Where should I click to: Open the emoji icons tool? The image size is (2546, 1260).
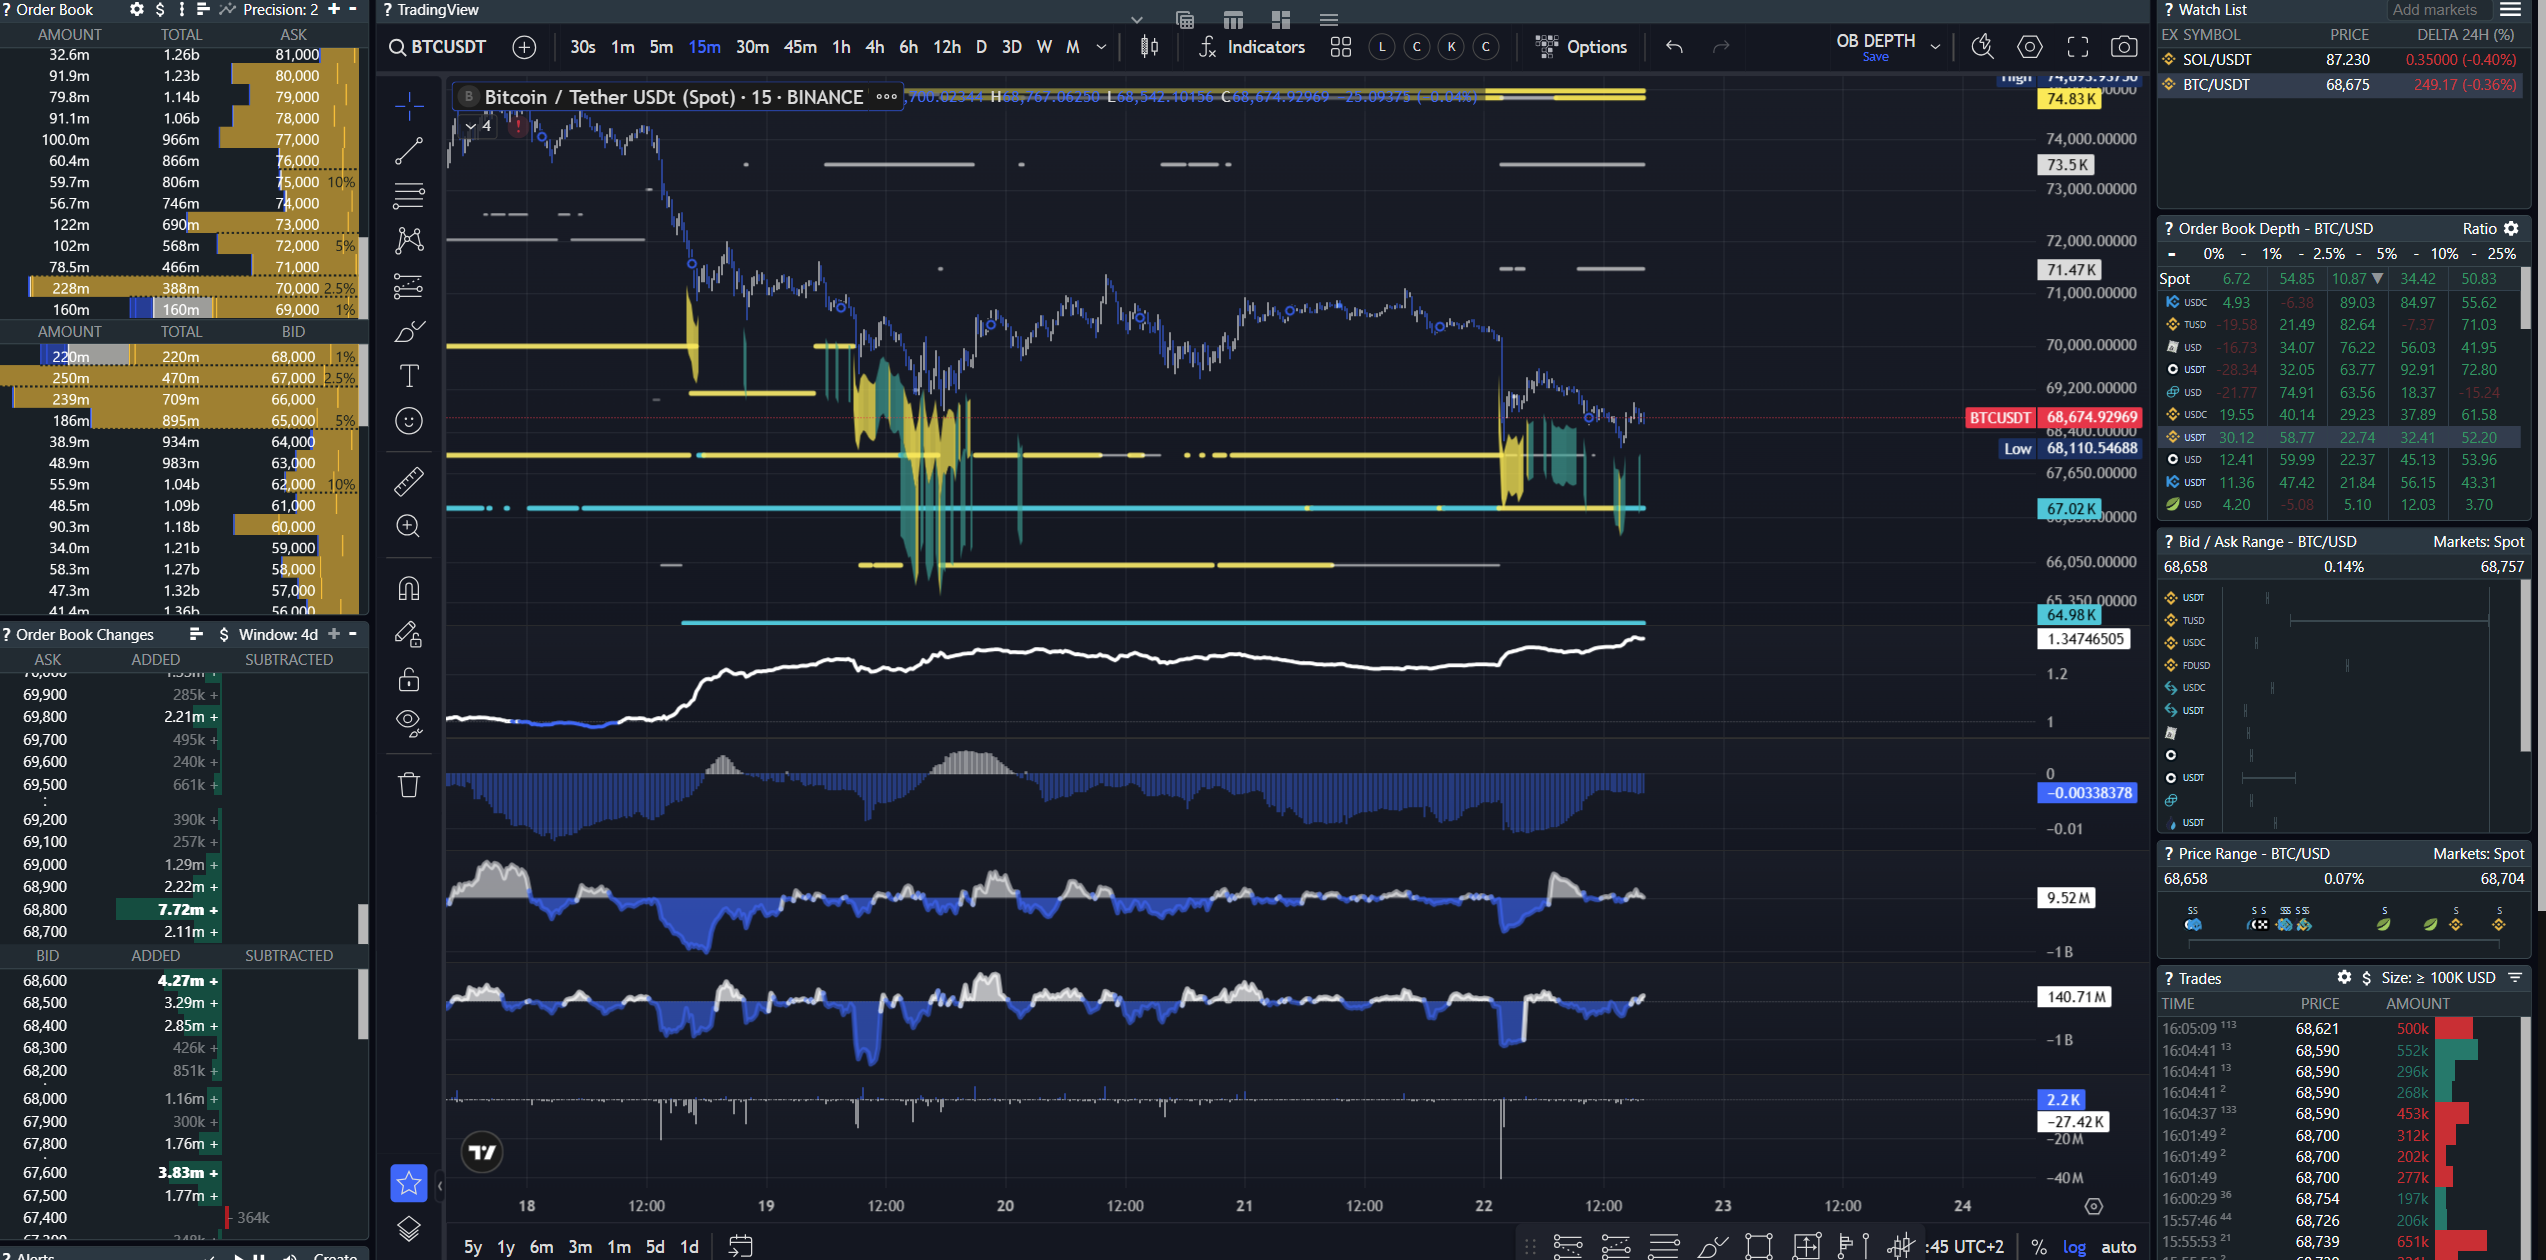(x=409, y=421)
